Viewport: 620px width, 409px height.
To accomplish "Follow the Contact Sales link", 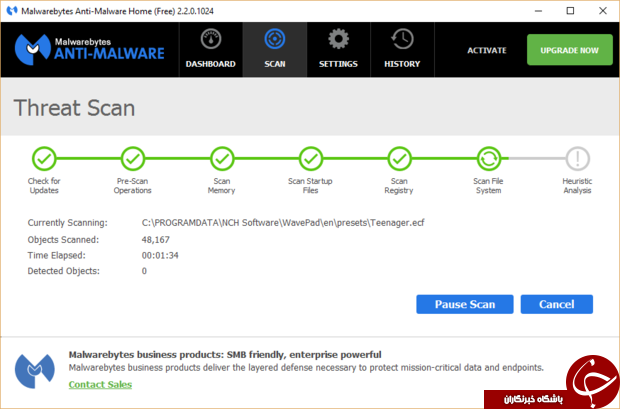I will [100, 384].
